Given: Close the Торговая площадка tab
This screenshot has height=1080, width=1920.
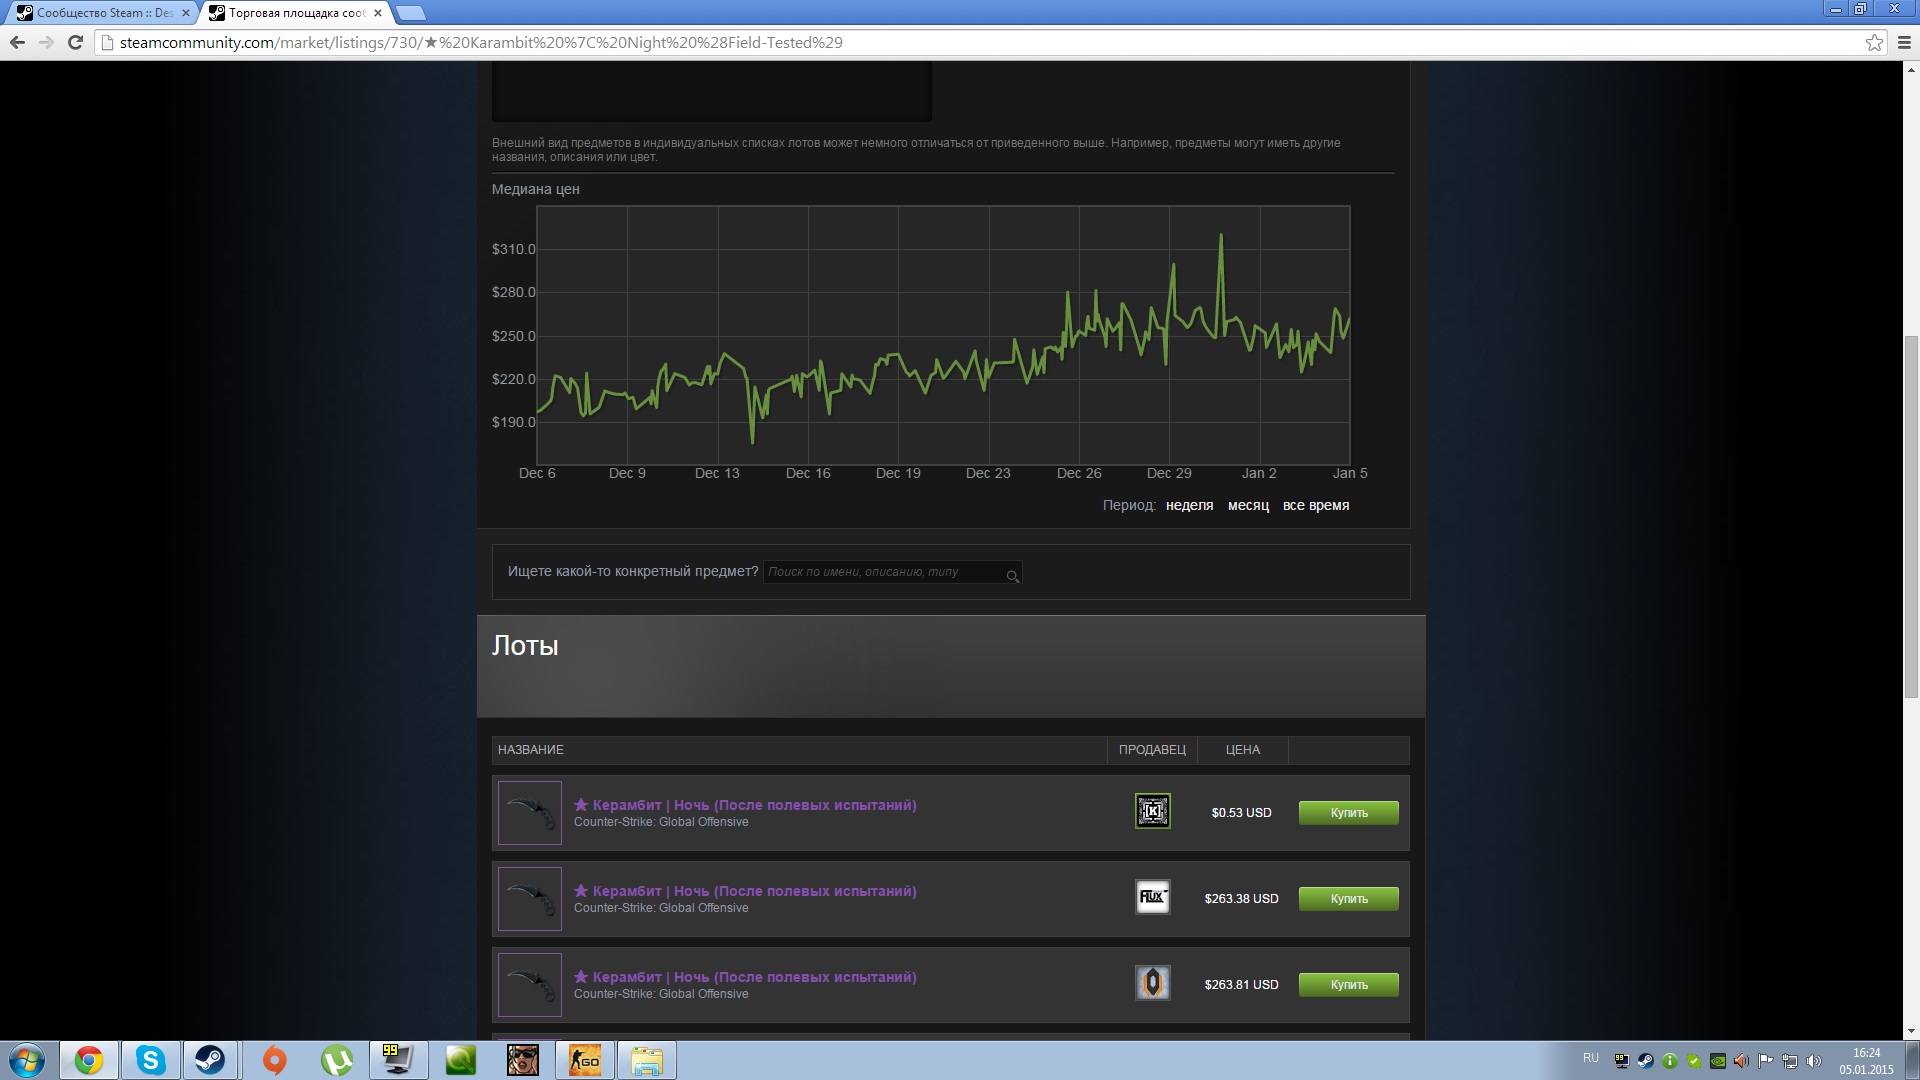Looking at the screenshot, I should (378, 13).
